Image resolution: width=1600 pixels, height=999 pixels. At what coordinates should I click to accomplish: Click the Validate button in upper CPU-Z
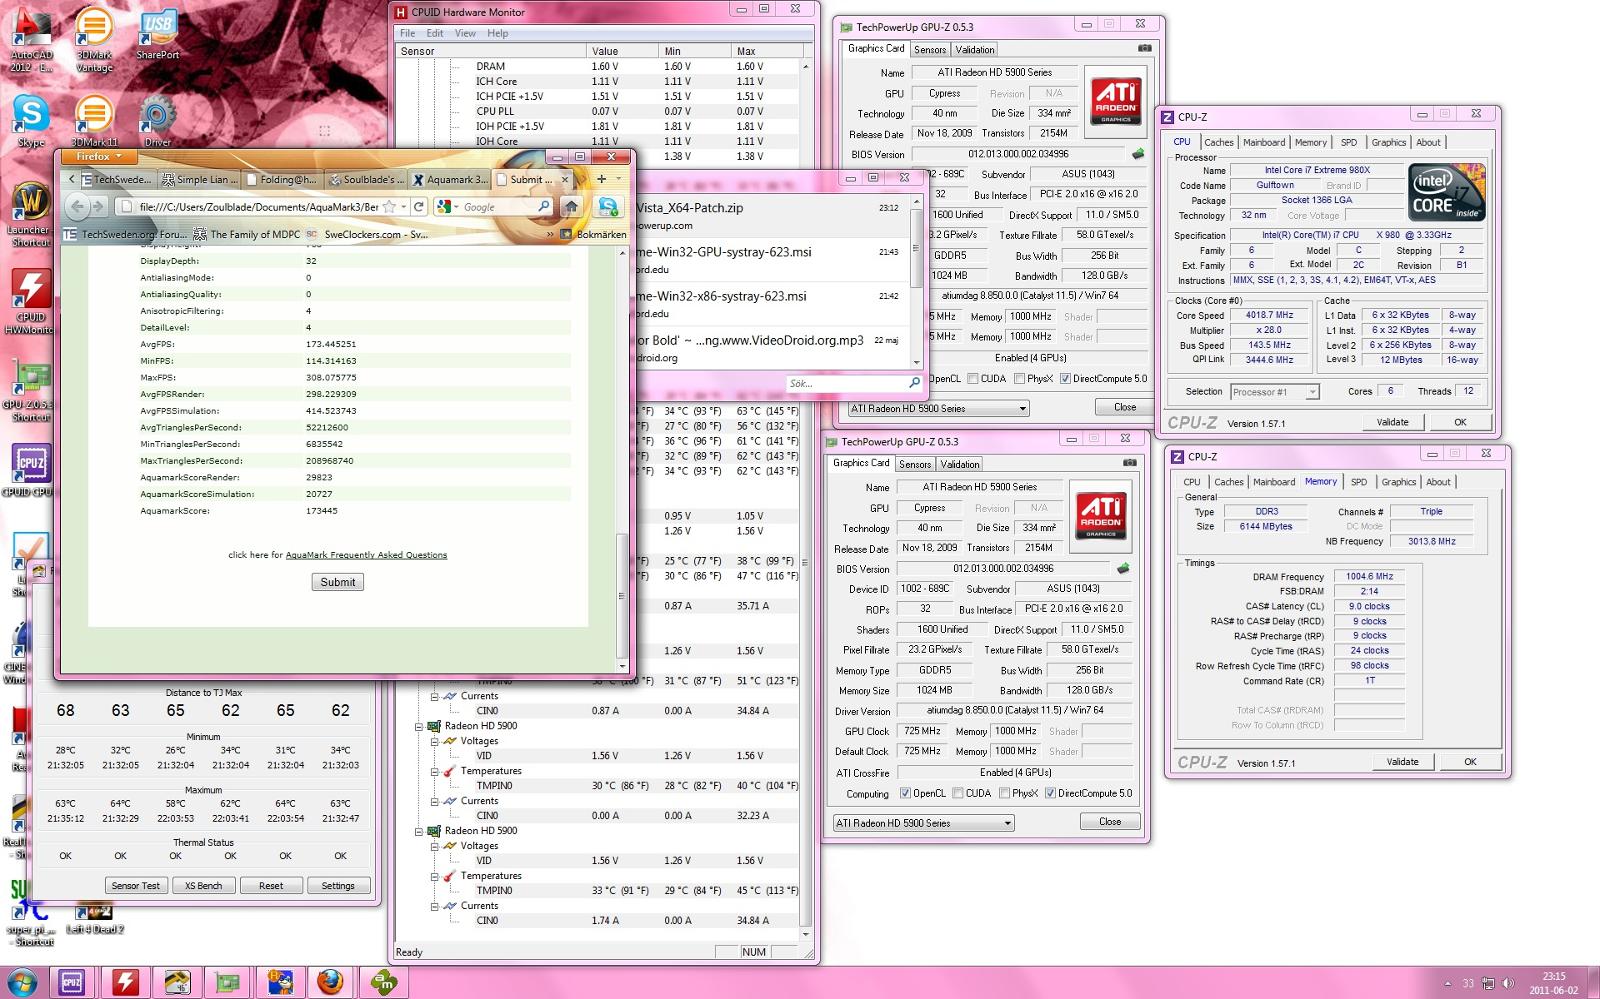point(1392,422)
